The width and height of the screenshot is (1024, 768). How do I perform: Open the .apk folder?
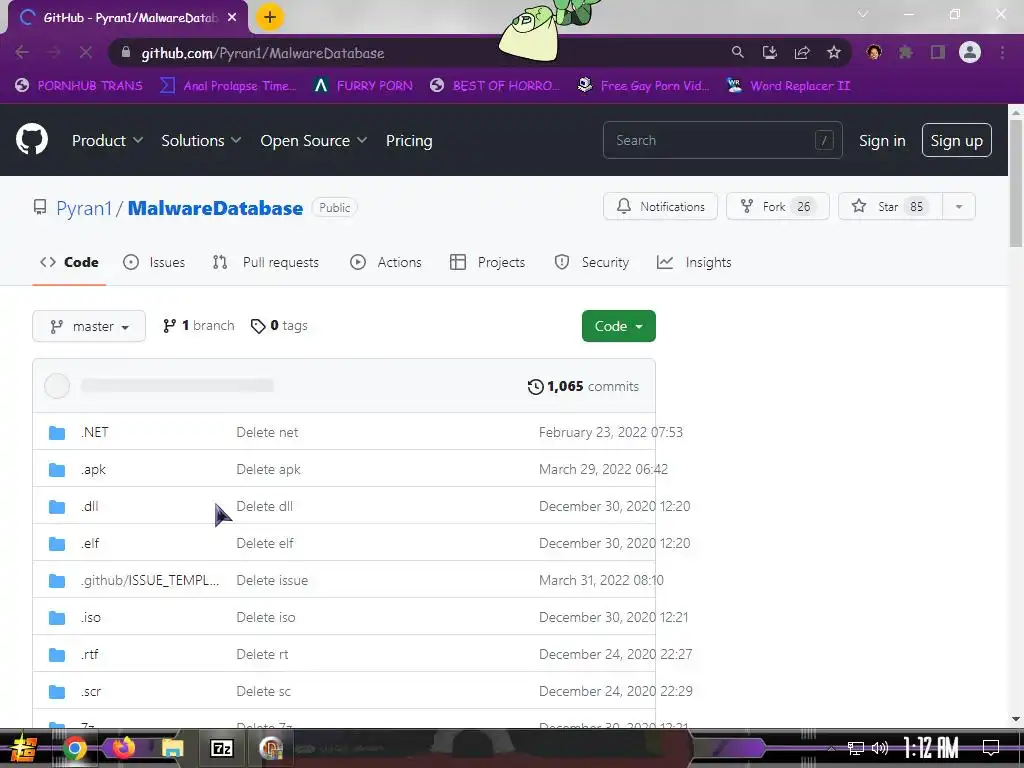point(93,470)
